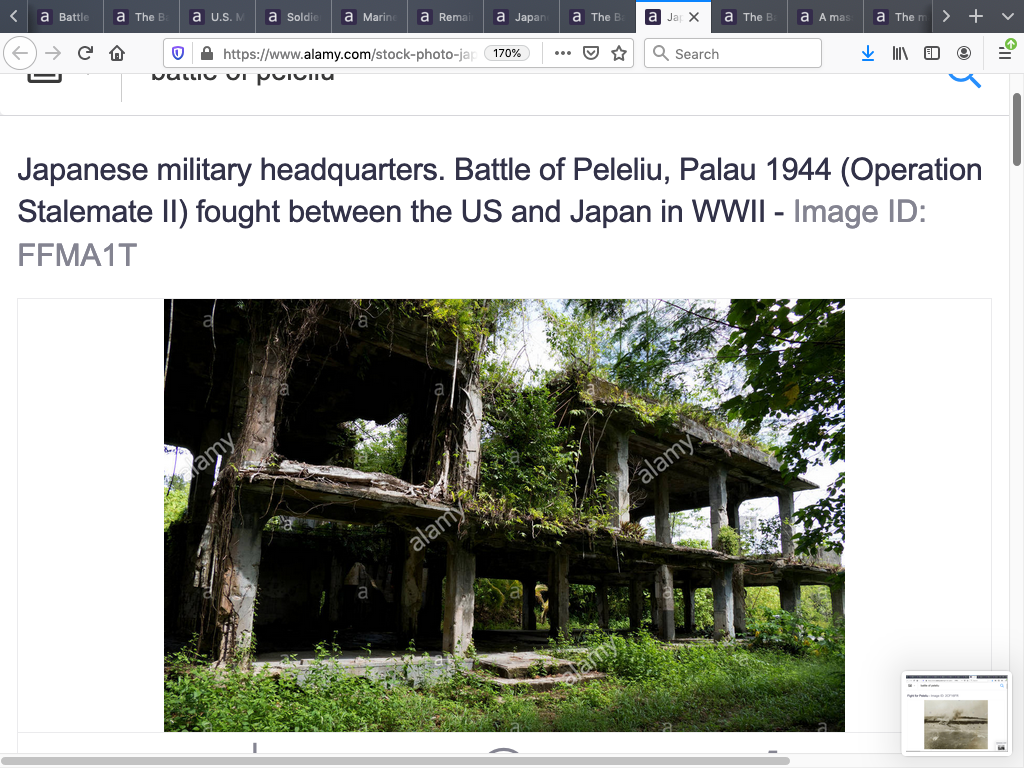
Task: Open the Firefox downloads panel
Action: [867, 54]
